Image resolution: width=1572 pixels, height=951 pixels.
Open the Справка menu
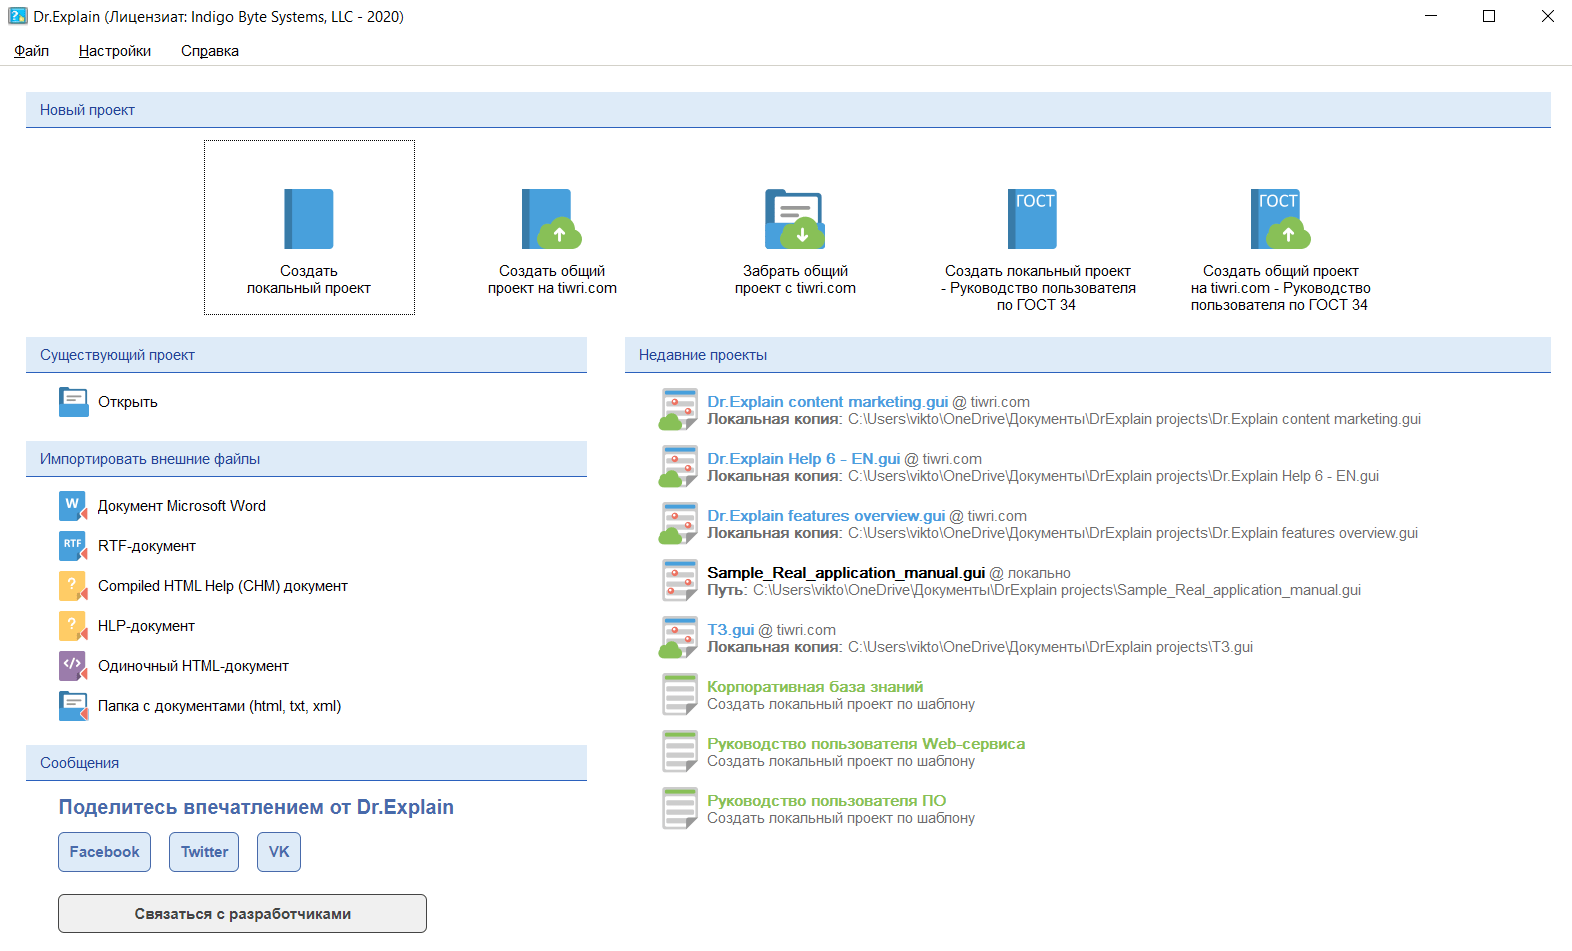210,51
